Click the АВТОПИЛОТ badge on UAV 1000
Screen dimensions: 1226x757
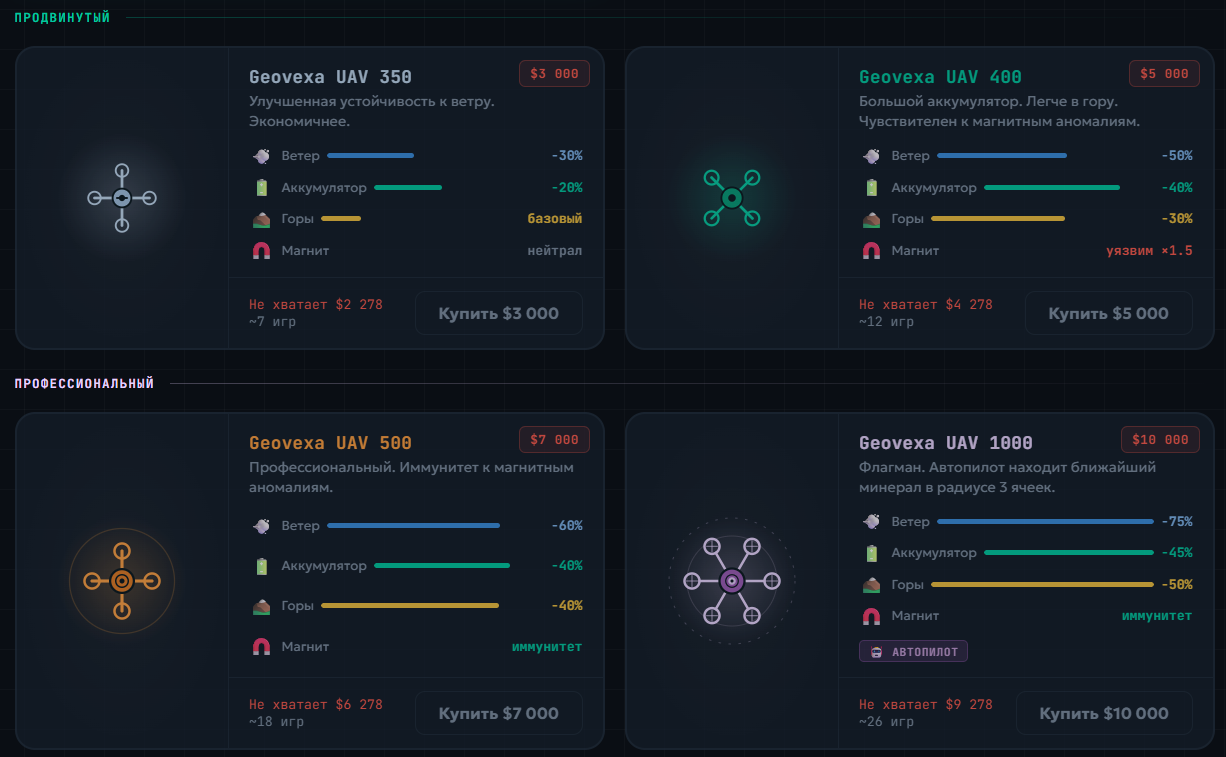tap(913, 652)
